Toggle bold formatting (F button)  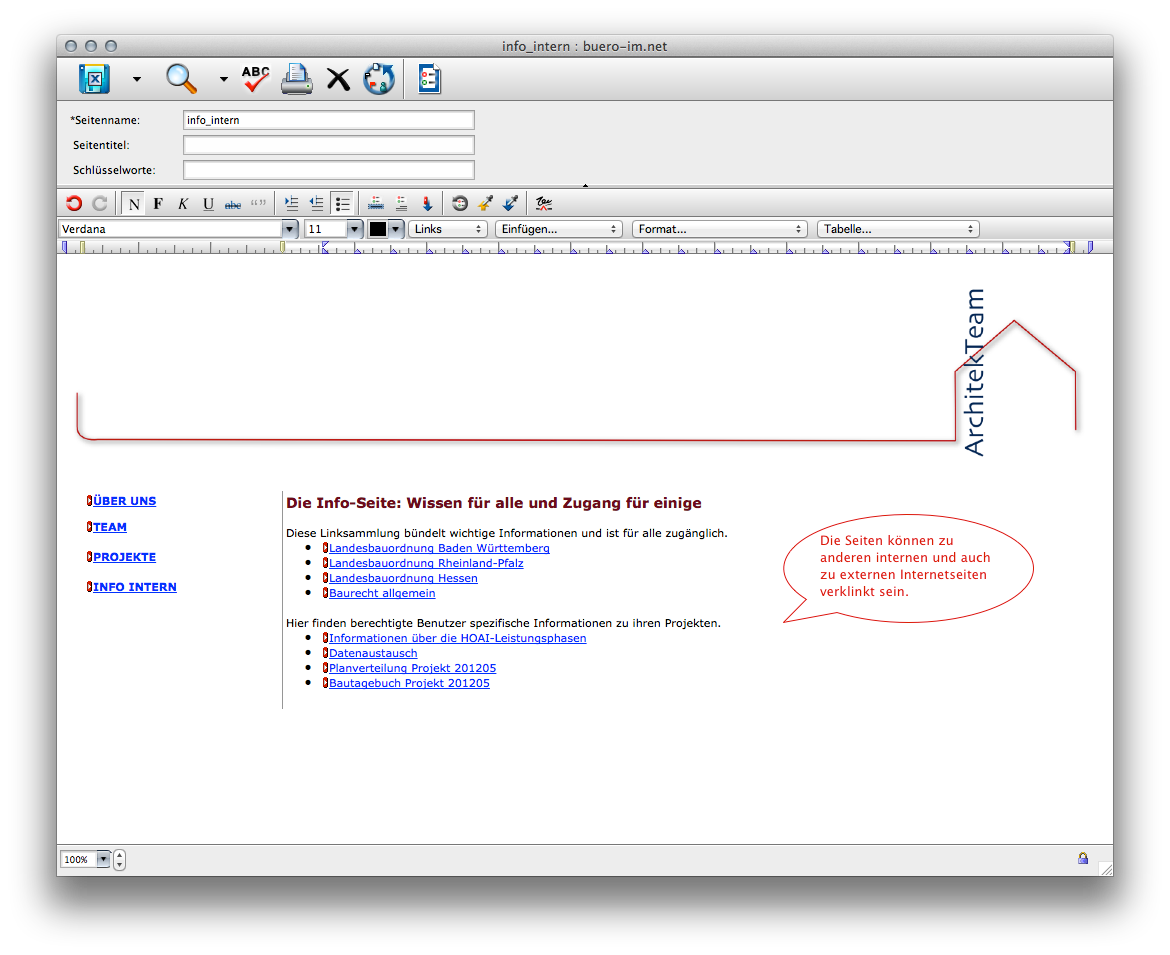point(158,204)
